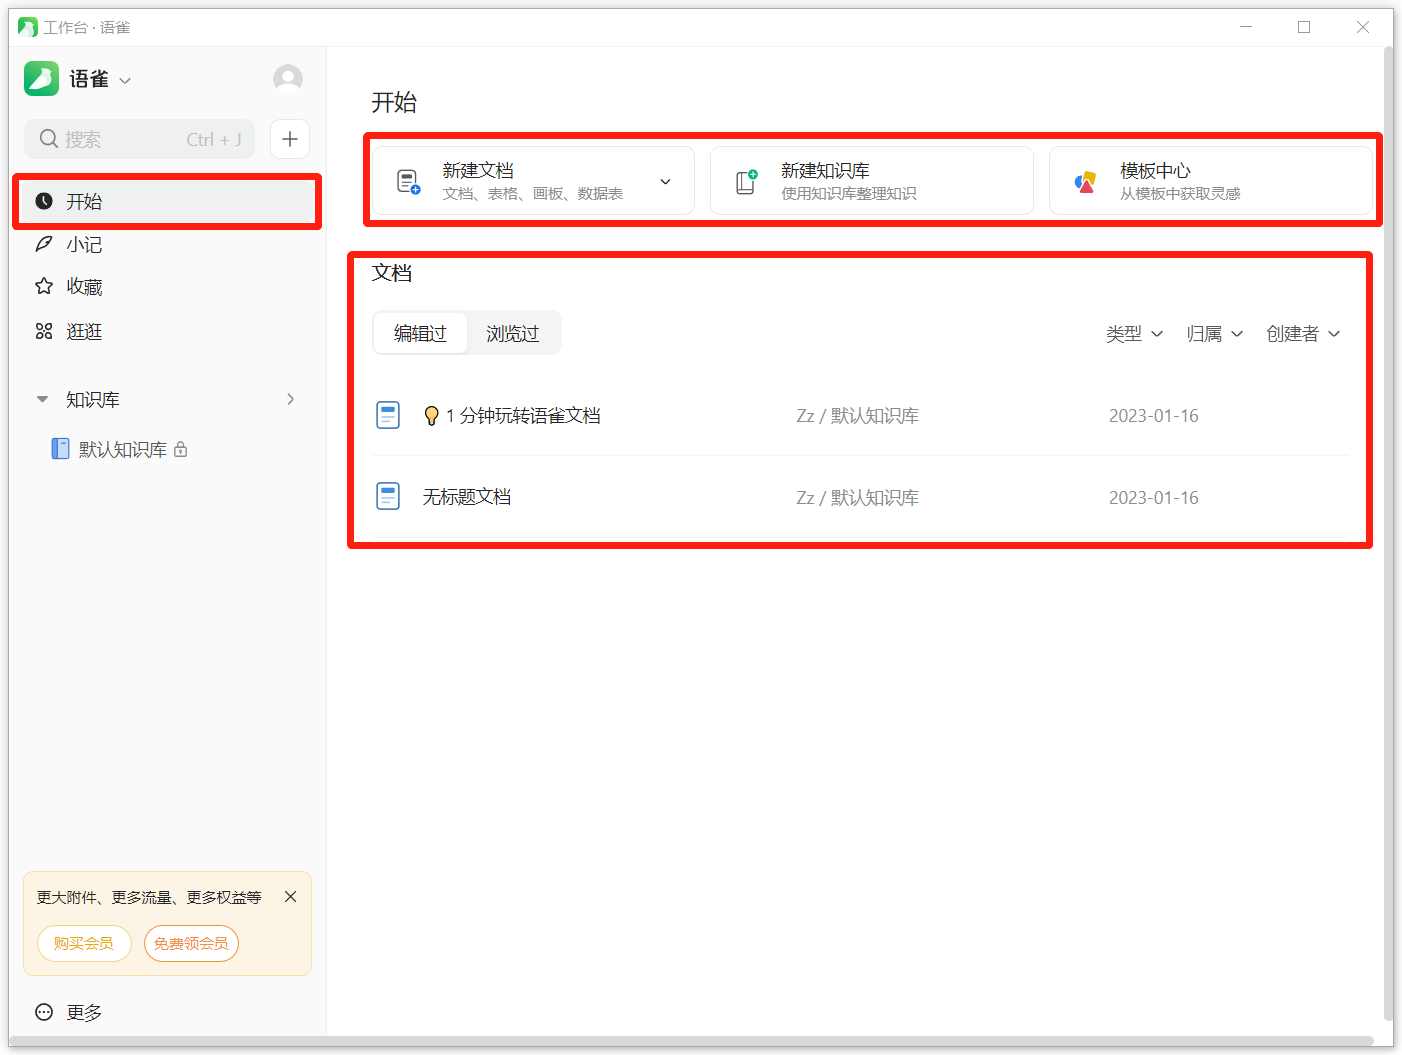Minimize the 语雀 window
This screenshot has height=1055, width=1402.
1246,27
